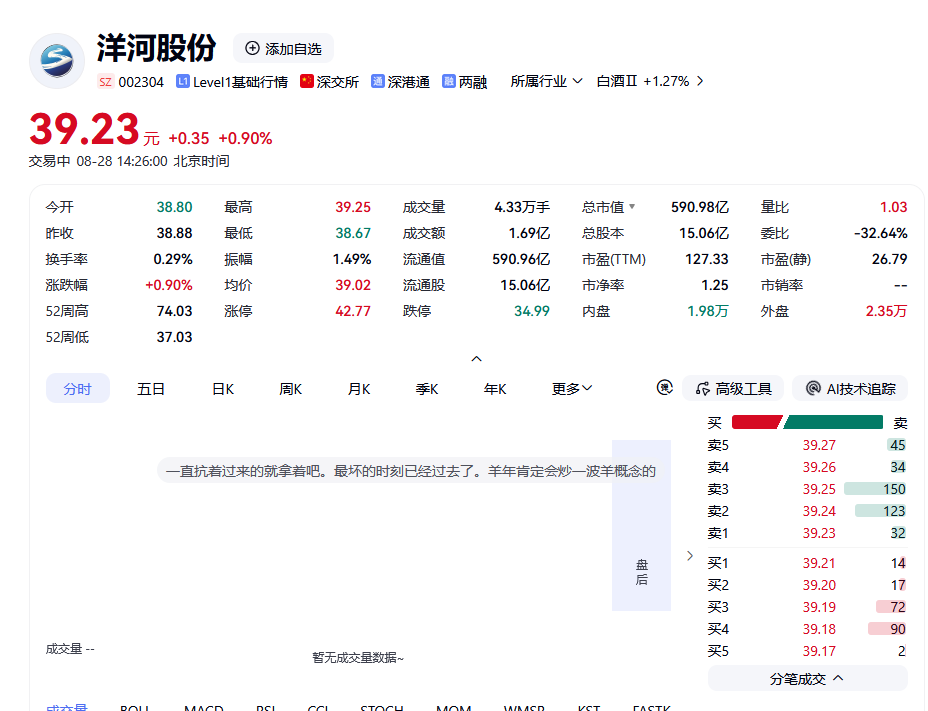Open the 更多 chart period dropdown

click(x=572, y=389)
